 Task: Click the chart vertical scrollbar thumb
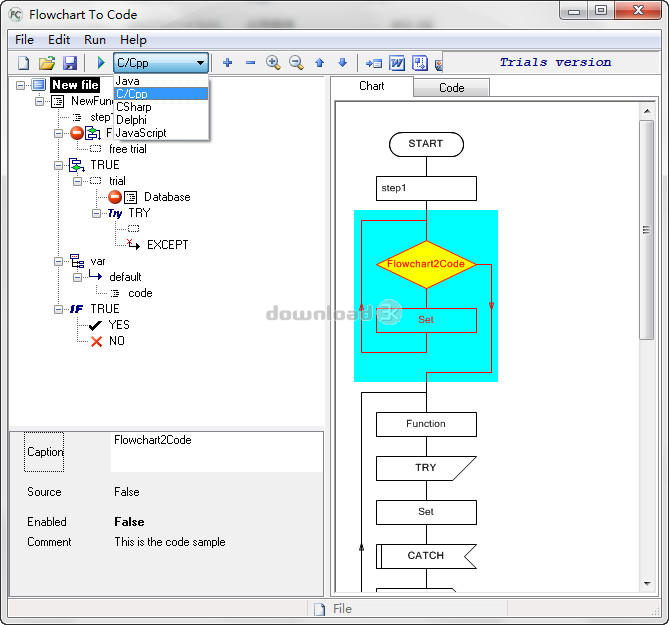pyautogui.click(x=646, y=230)
